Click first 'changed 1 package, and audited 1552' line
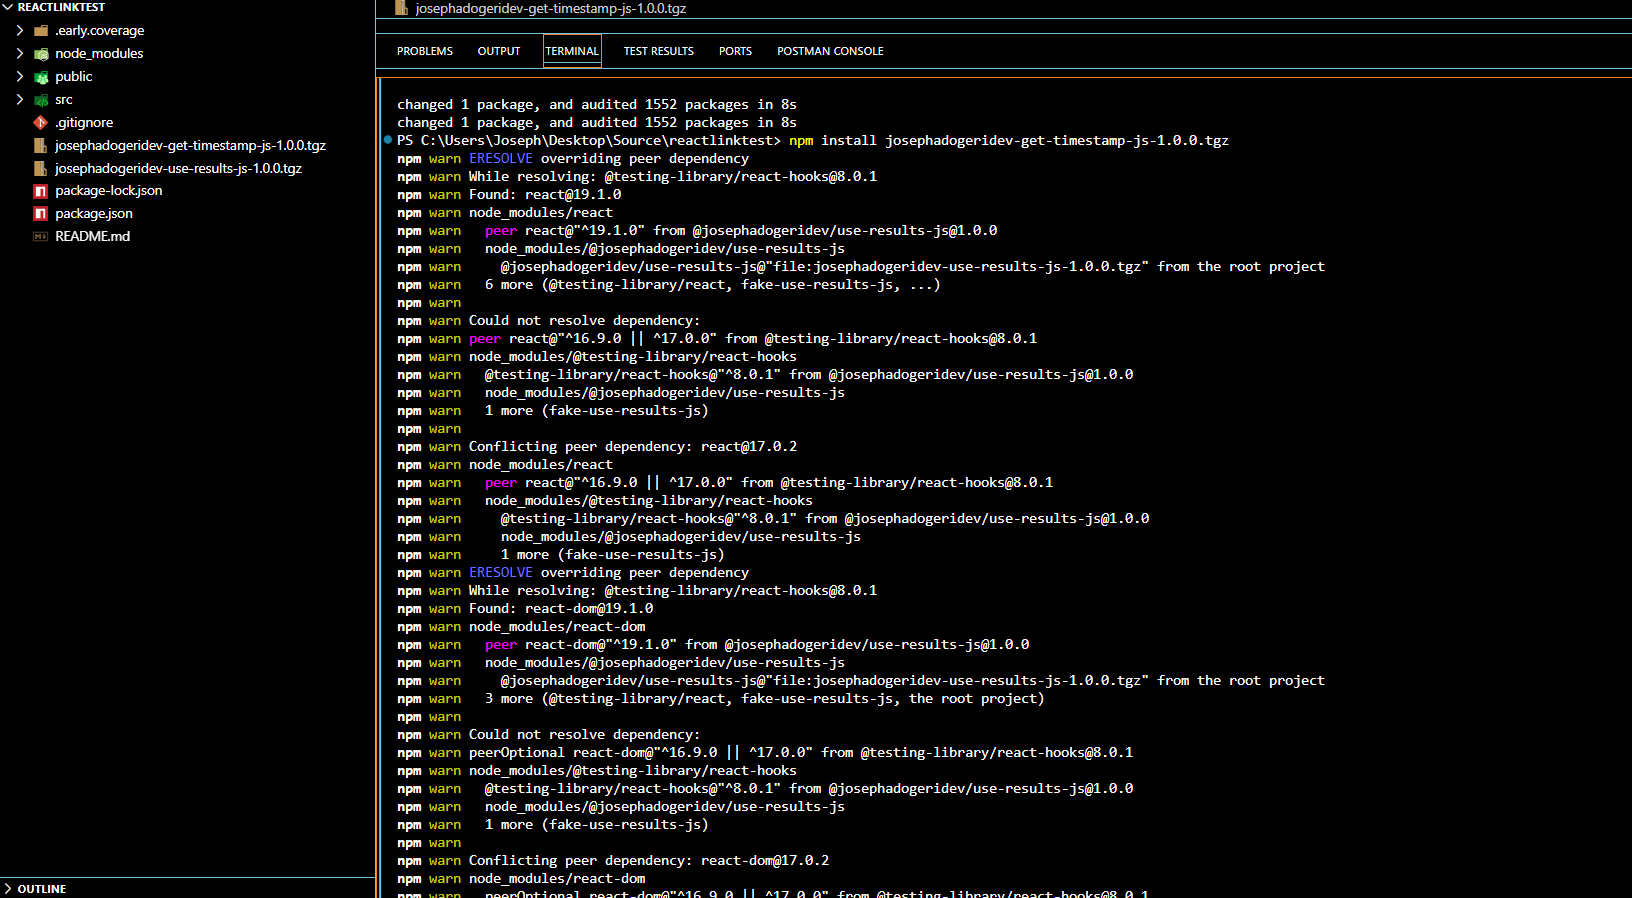The width and height of the screenshot is (1632, 898). [597, 105]
